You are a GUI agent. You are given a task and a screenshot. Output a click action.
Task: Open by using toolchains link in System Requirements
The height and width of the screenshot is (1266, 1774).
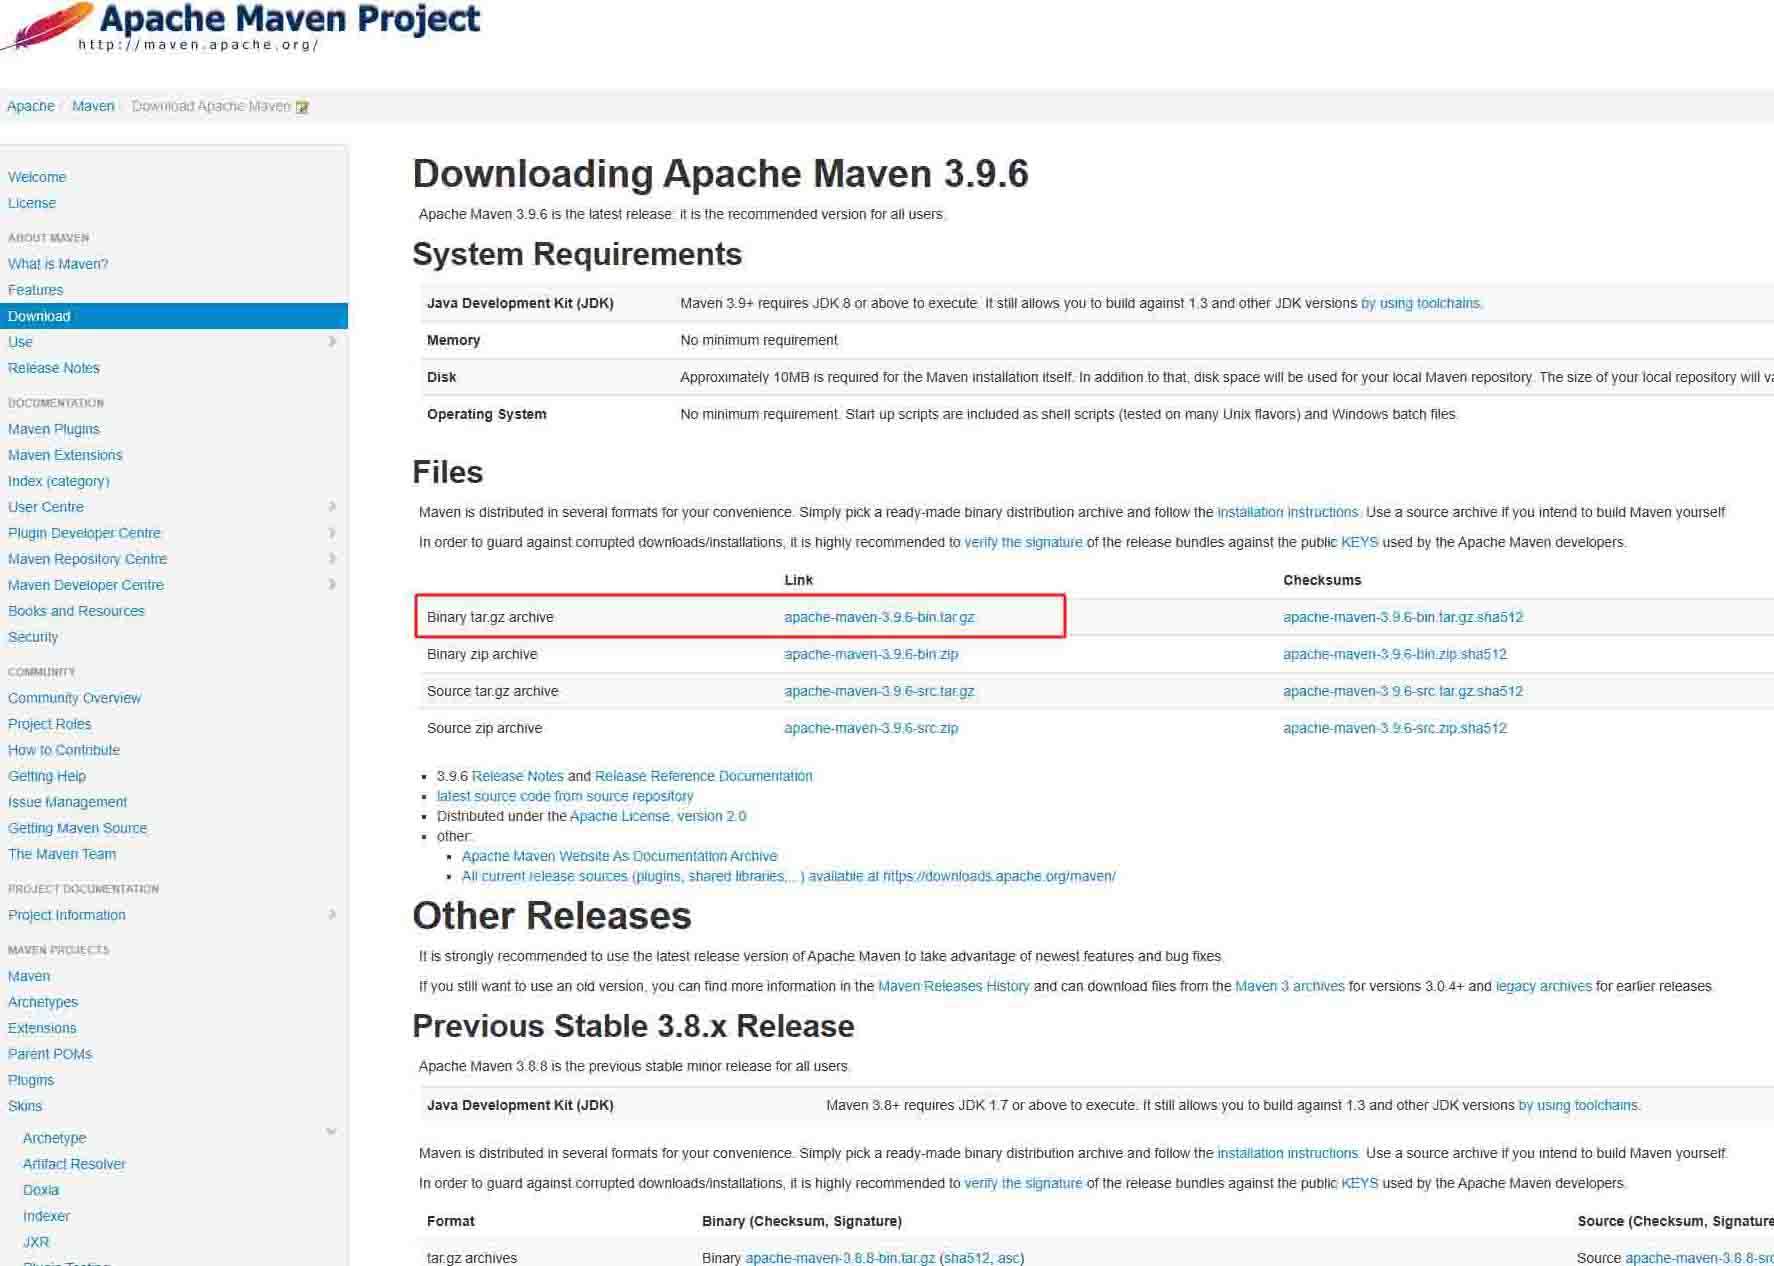point(1420,303)
